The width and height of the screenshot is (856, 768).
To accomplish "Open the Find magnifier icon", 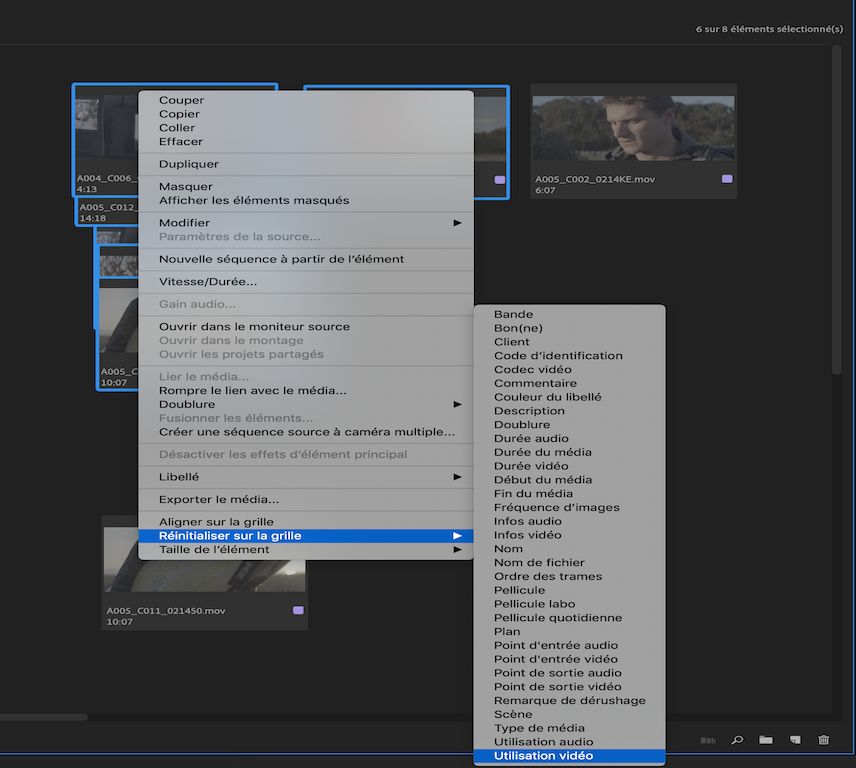I will (737, 740).
